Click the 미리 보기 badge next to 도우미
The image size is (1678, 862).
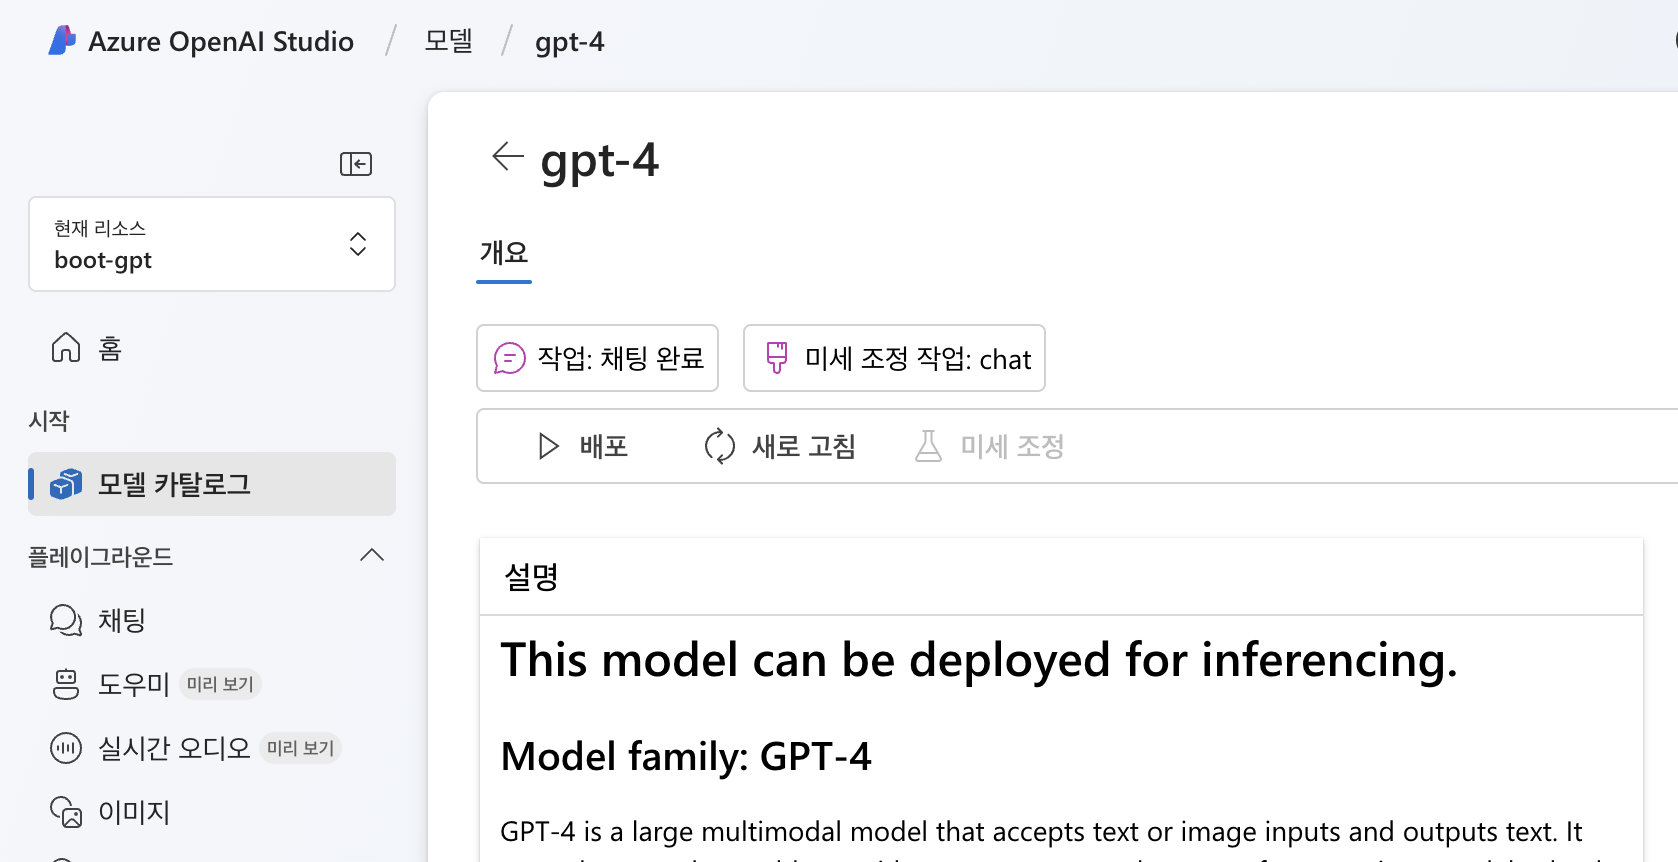pos(220,684)
